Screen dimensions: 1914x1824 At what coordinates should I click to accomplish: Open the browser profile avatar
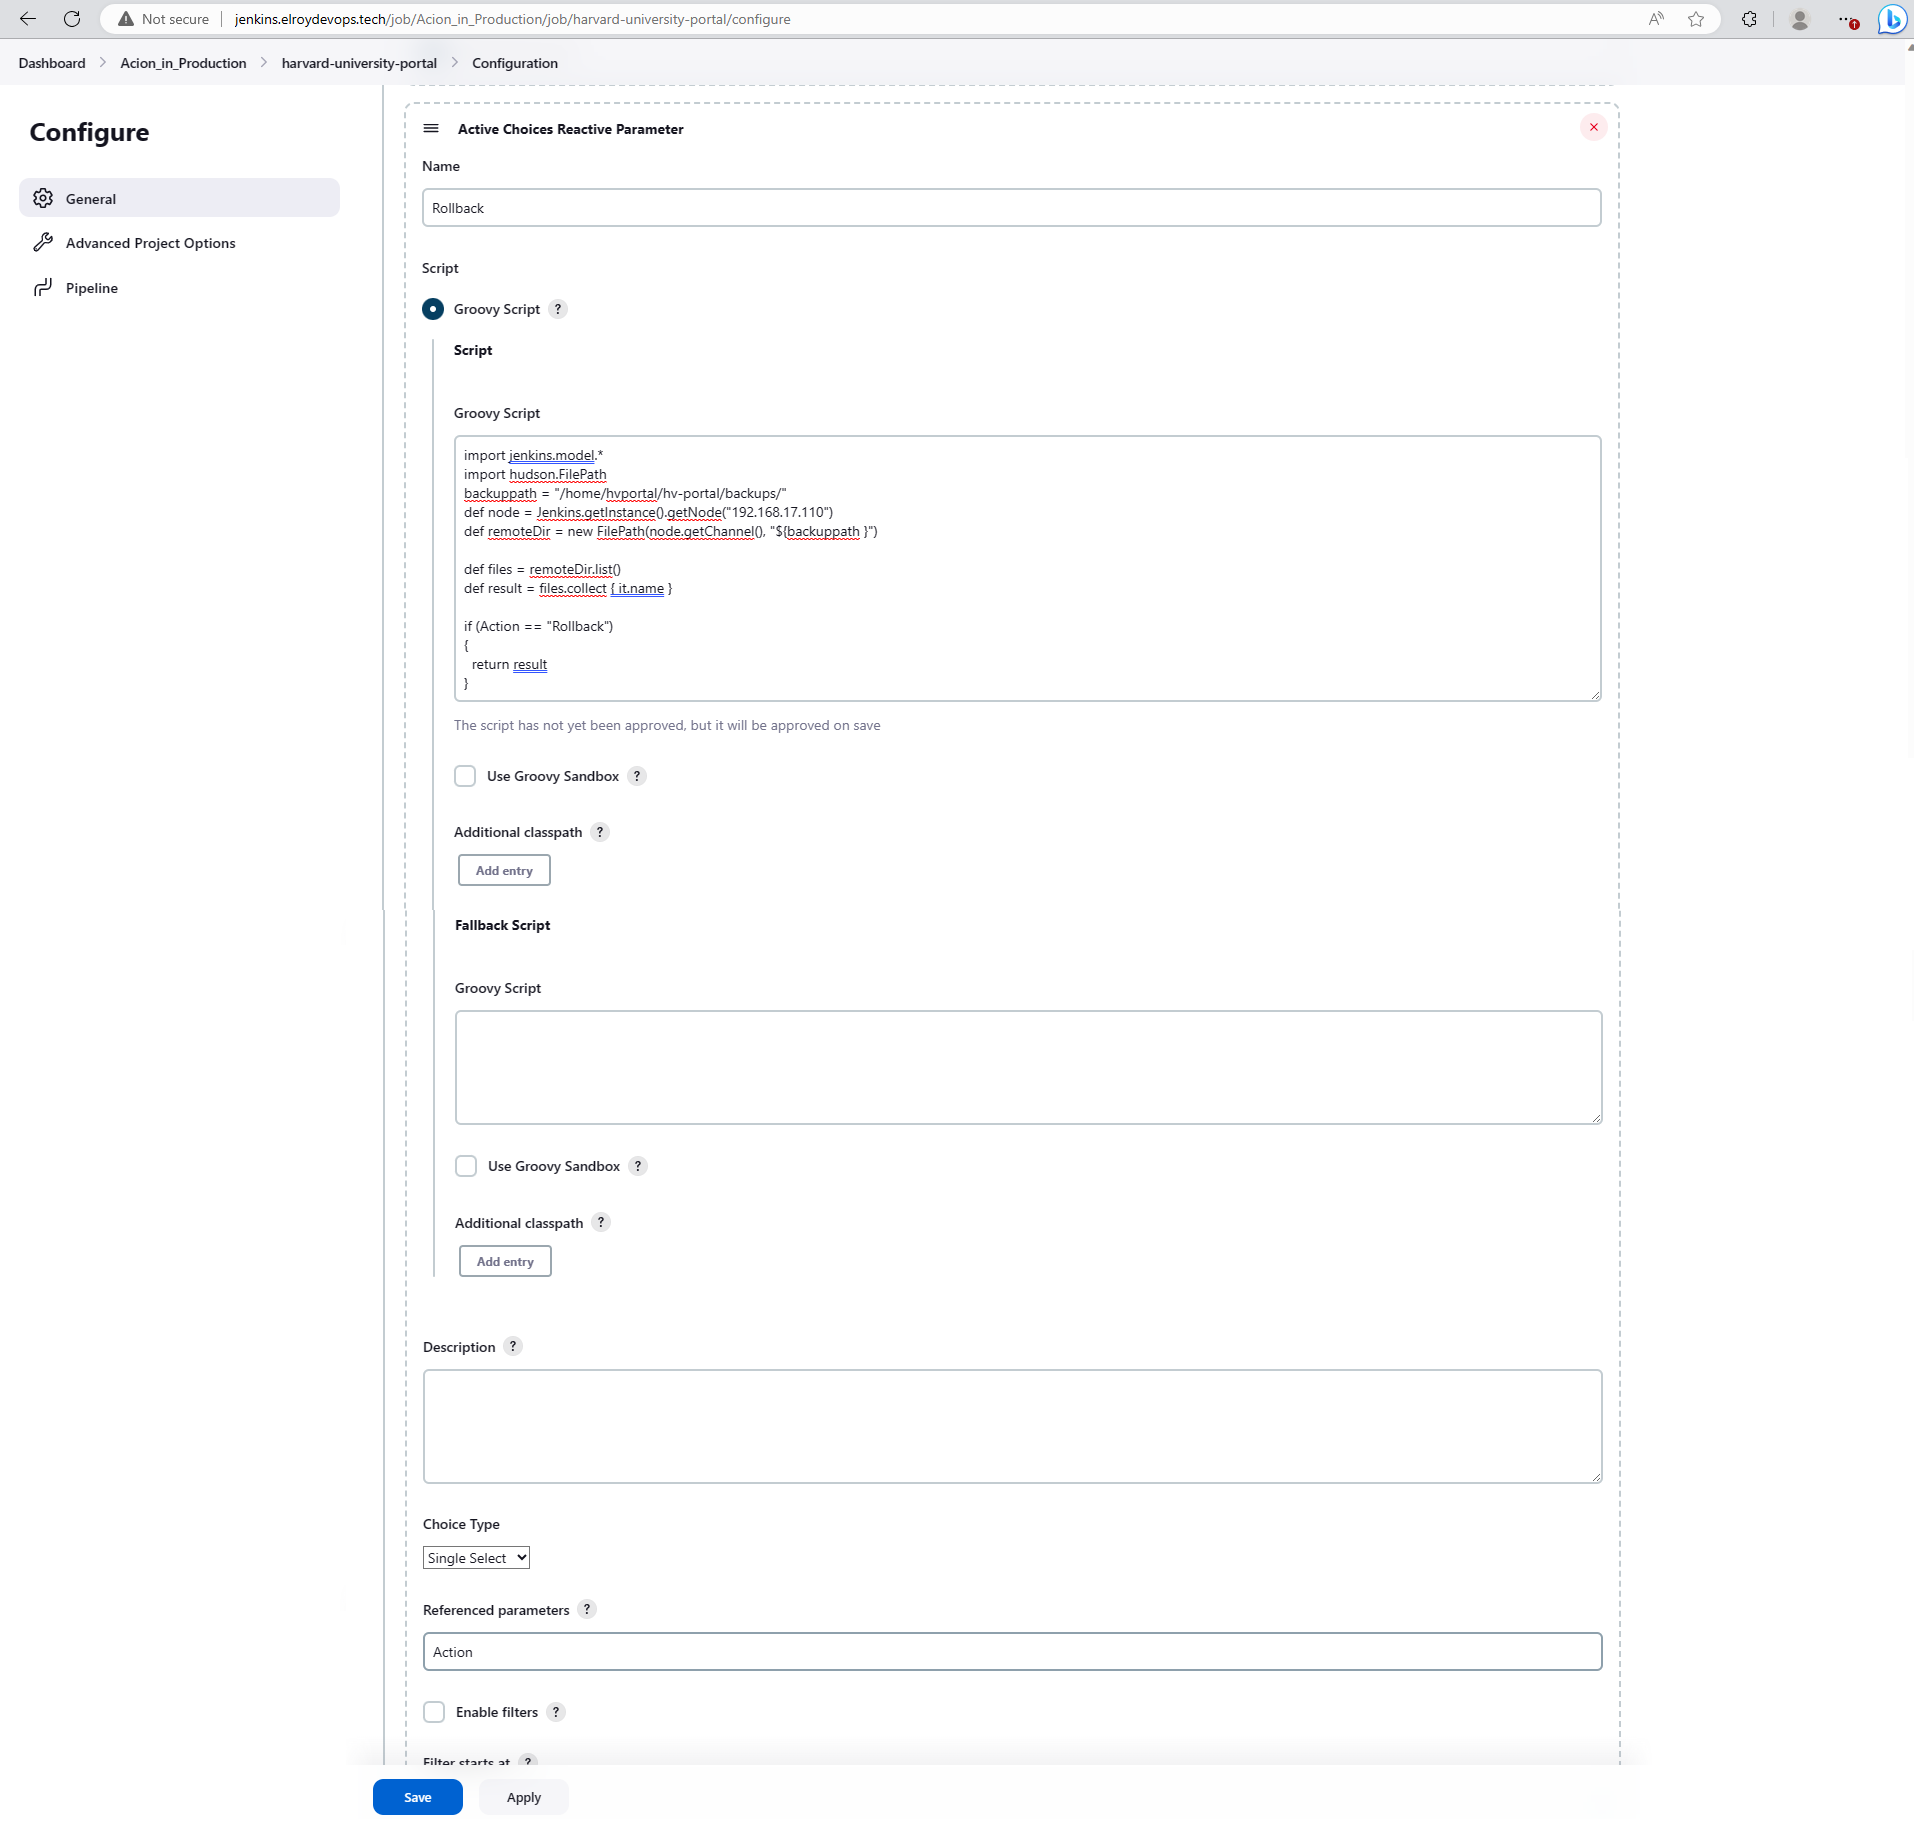coord(1799,19)
